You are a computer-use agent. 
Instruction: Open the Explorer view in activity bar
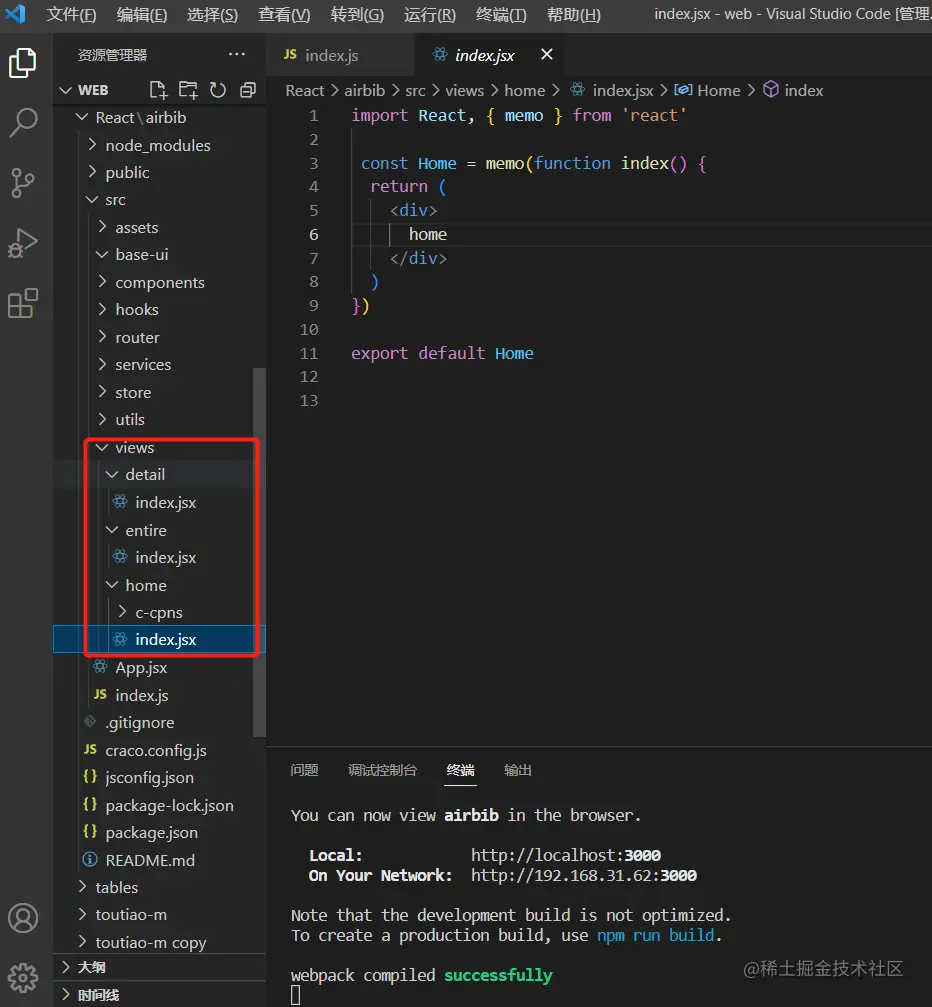[22, 63]
